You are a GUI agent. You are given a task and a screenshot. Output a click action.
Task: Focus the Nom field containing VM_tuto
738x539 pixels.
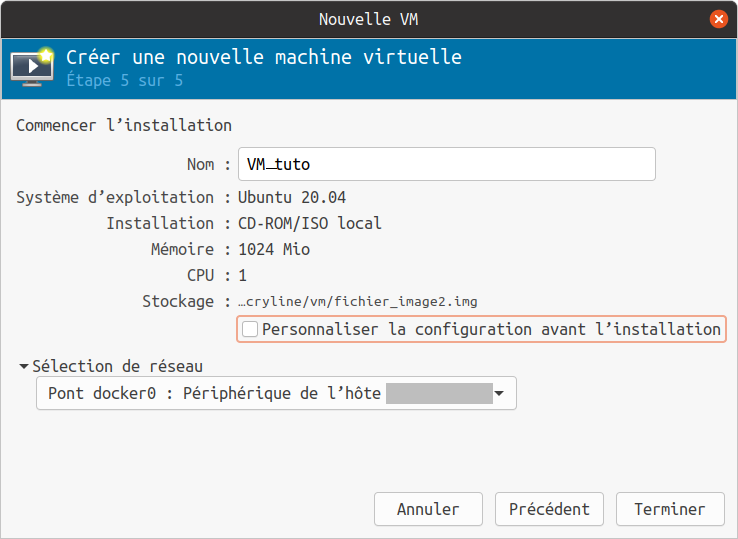(446, 164)
